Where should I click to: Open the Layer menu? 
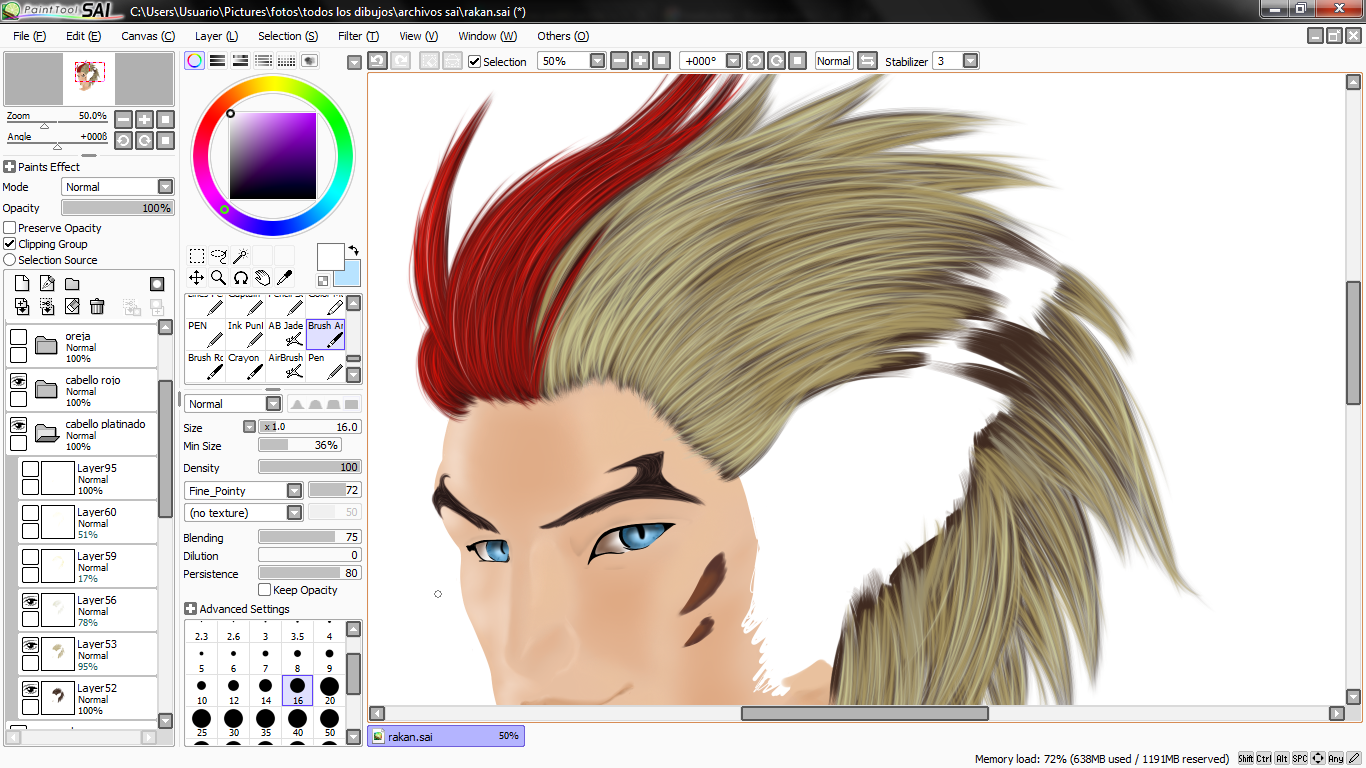click(x=216, y=36)
